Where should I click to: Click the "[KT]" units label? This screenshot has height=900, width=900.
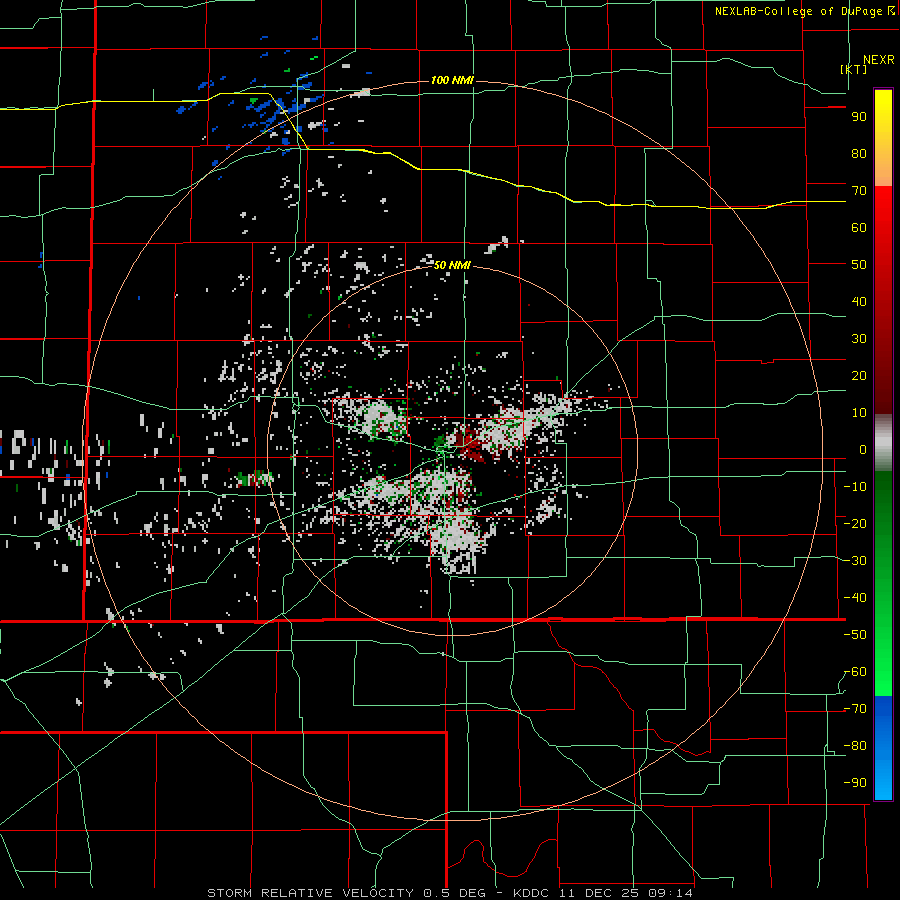854,69
